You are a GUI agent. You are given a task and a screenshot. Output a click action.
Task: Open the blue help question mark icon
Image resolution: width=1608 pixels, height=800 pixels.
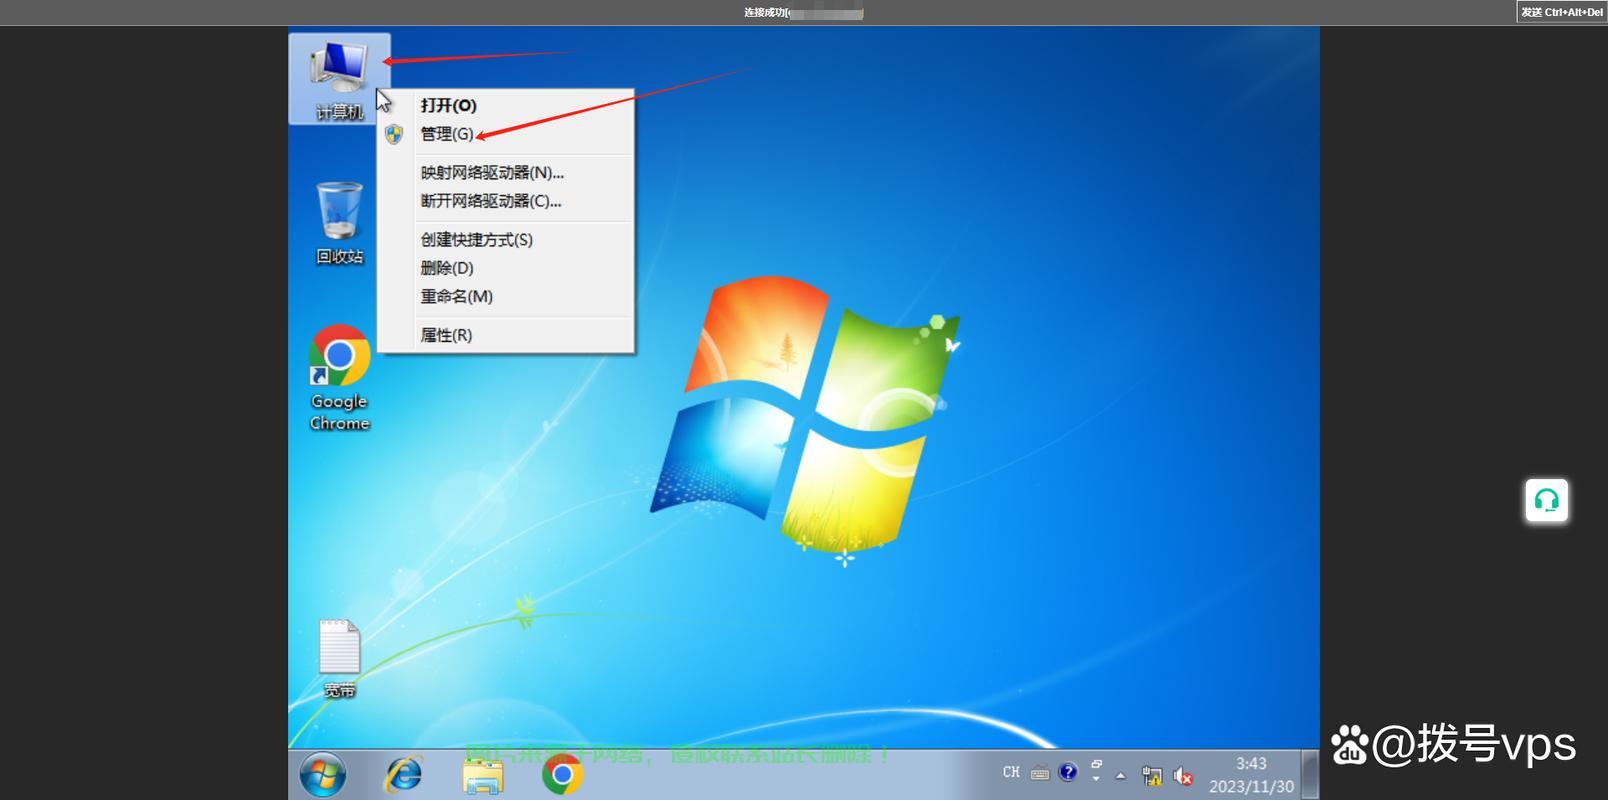pyautogui.click(x=1068, y=772)
